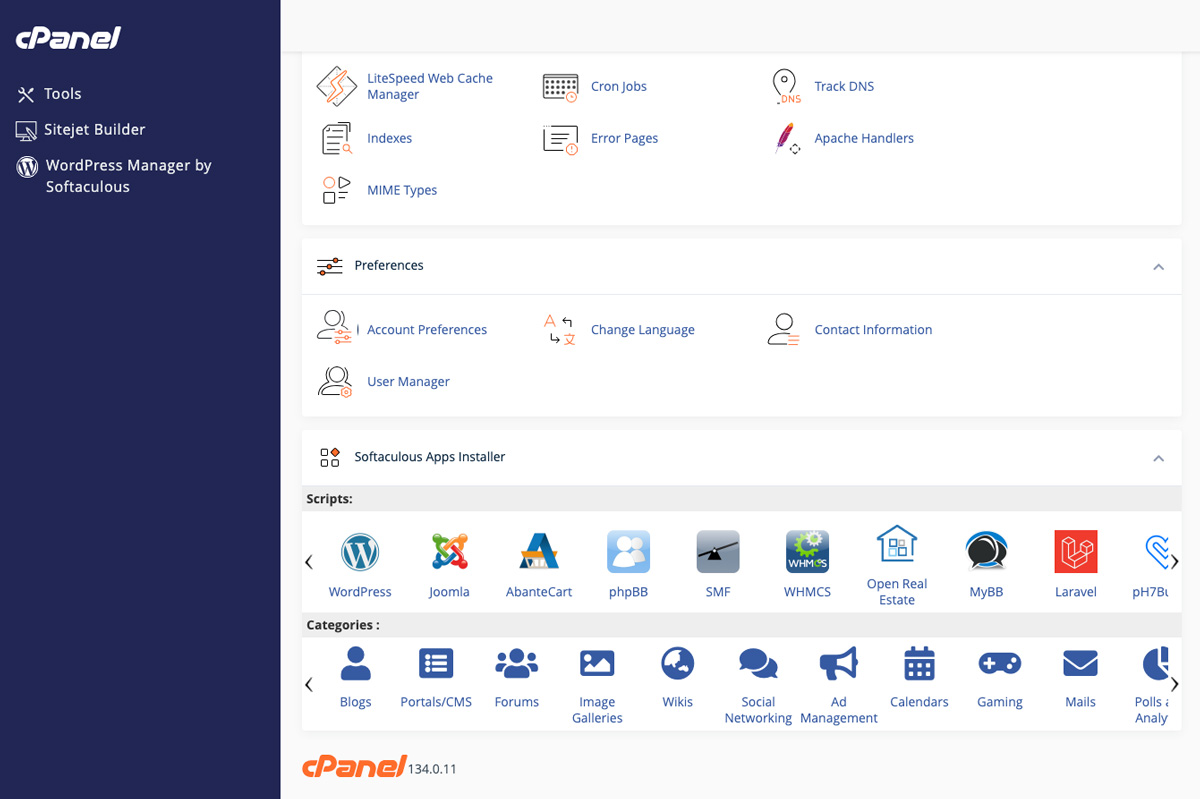Image resolution: width=1200 pixels, height=799 pixels.
Task: Open the Track DNS icon
Action: coord(786,87)
